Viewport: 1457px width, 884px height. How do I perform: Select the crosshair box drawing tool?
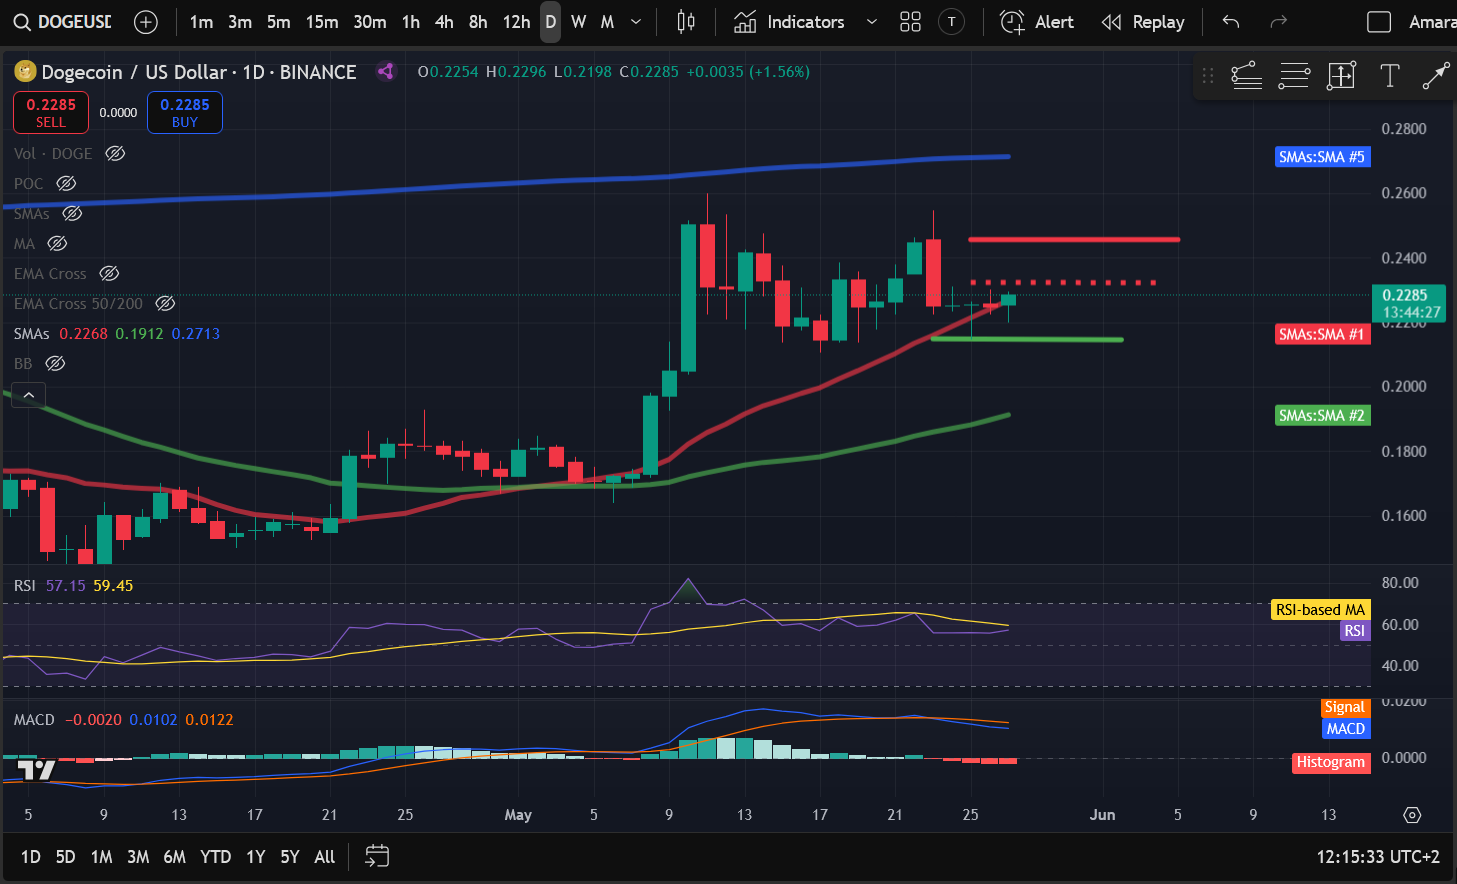coord(1341,75)
